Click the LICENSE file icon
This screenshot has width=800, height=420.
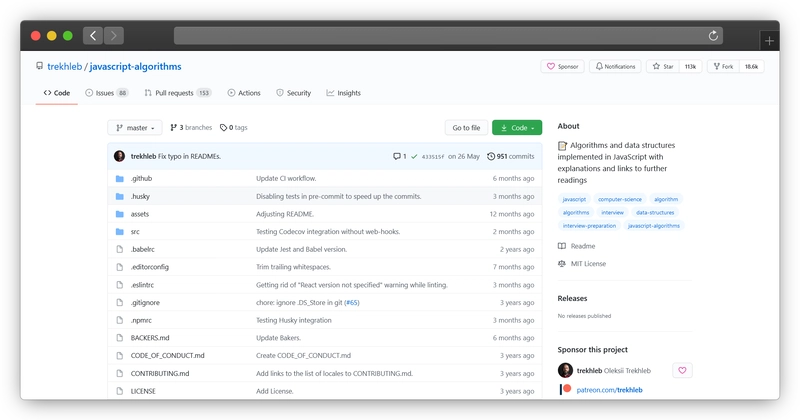coord(119,391)
